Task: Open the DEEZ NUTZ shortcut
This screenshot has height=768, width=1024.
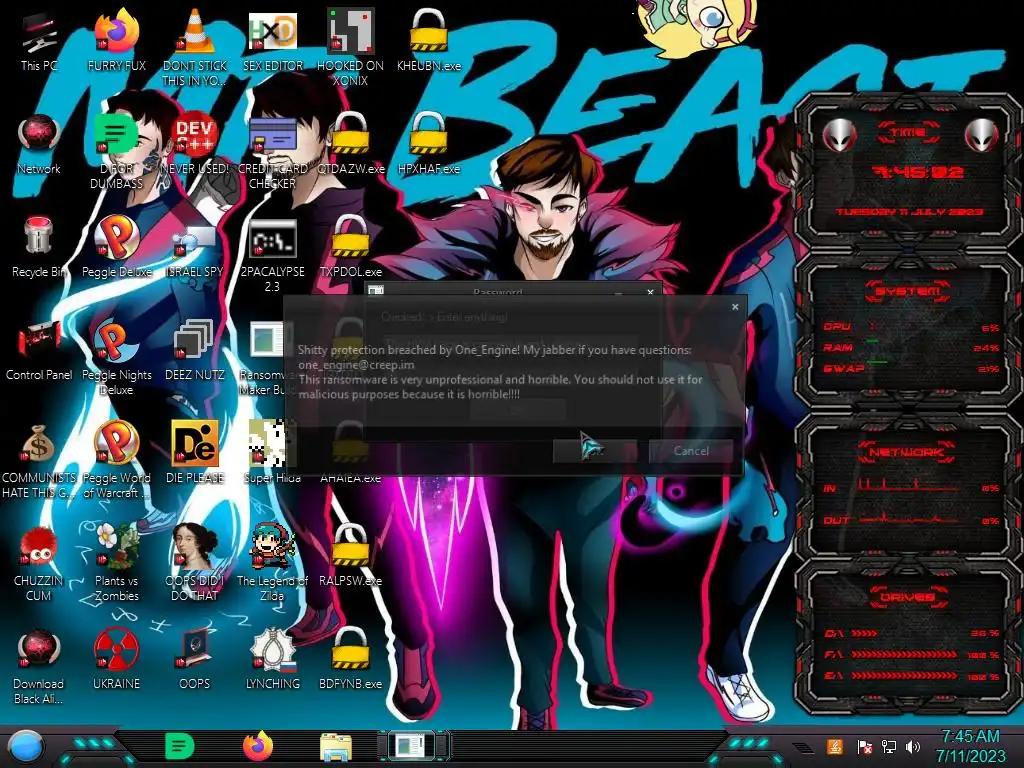Action: (195, 350)
